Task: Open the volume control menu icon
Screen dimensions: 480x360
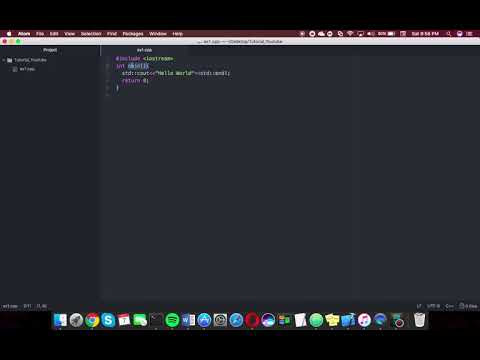Action: (370, 34)
